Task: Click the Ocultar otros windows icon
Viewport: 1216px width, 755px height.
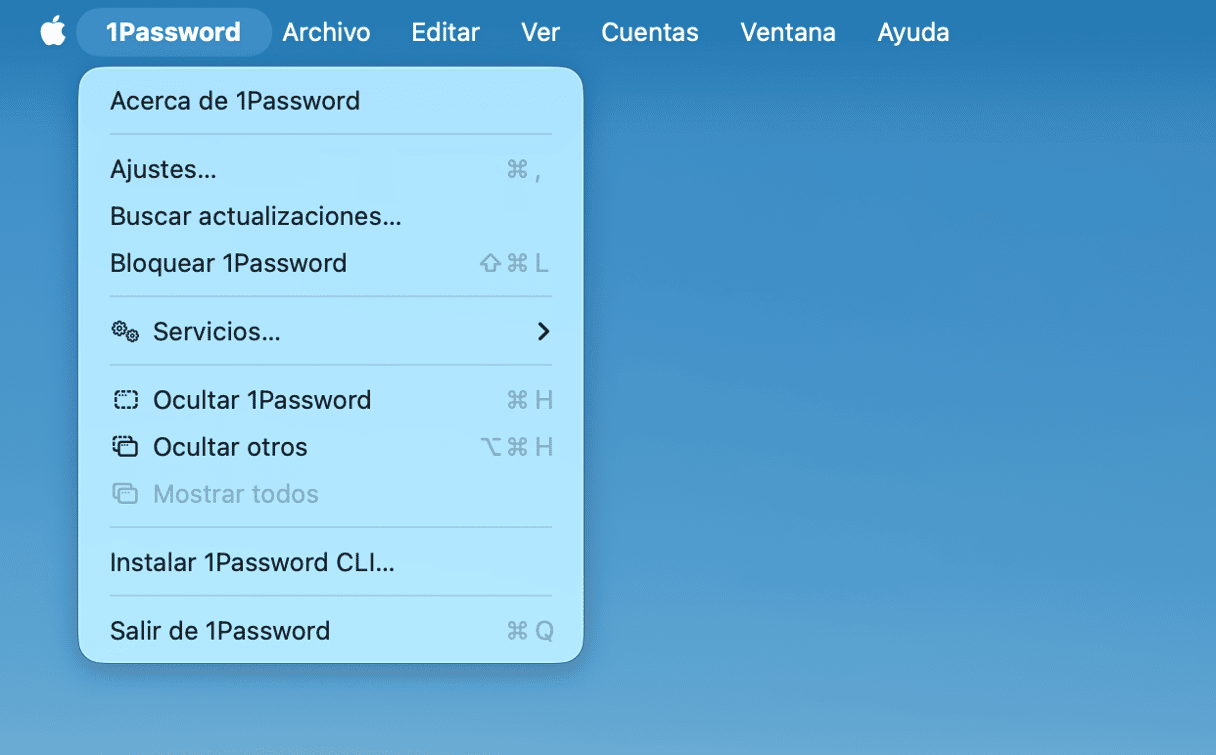Action: pyautogui.click(x=125, y=447)
